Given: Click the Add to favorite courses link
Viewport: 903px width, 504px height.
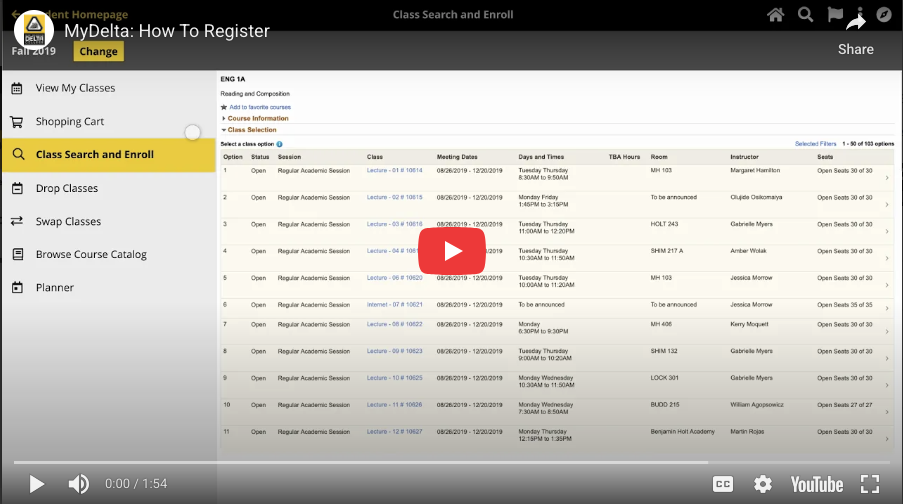Looking at the screenshot, I should 259,107.
